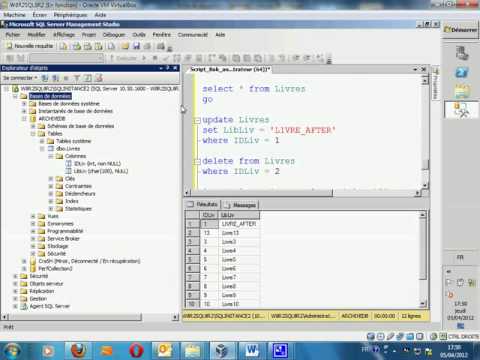The width and height of the screenshot is (480, 360).
Task: Select the Réplication folder
Action: tap(42, 291)
